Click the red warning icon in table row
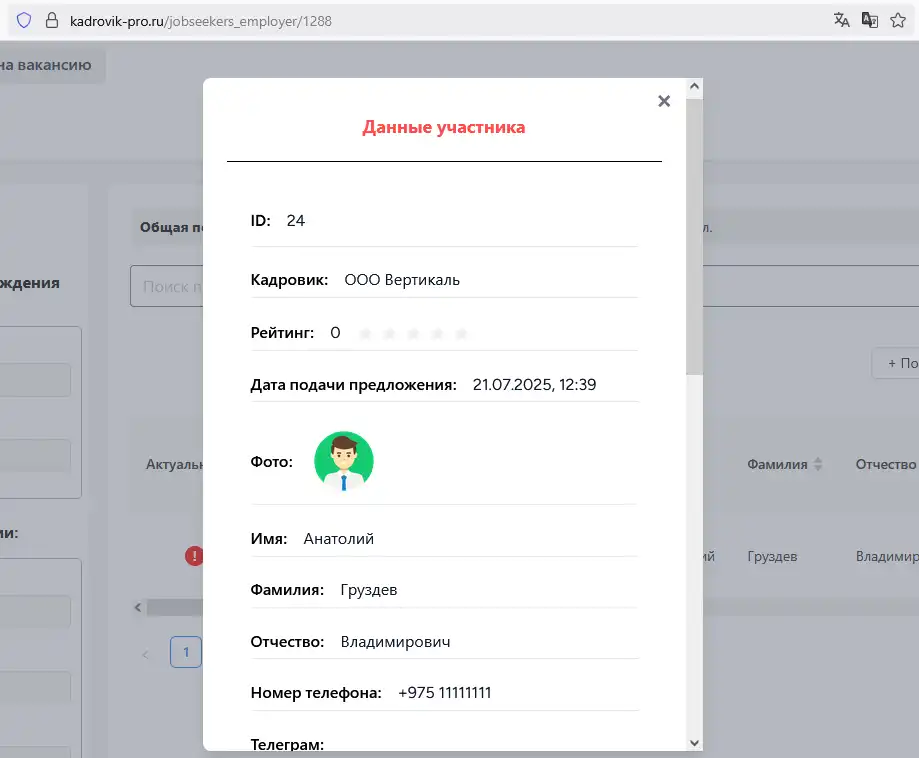This screenshot has width=919, height=758. tap(194, 556)
